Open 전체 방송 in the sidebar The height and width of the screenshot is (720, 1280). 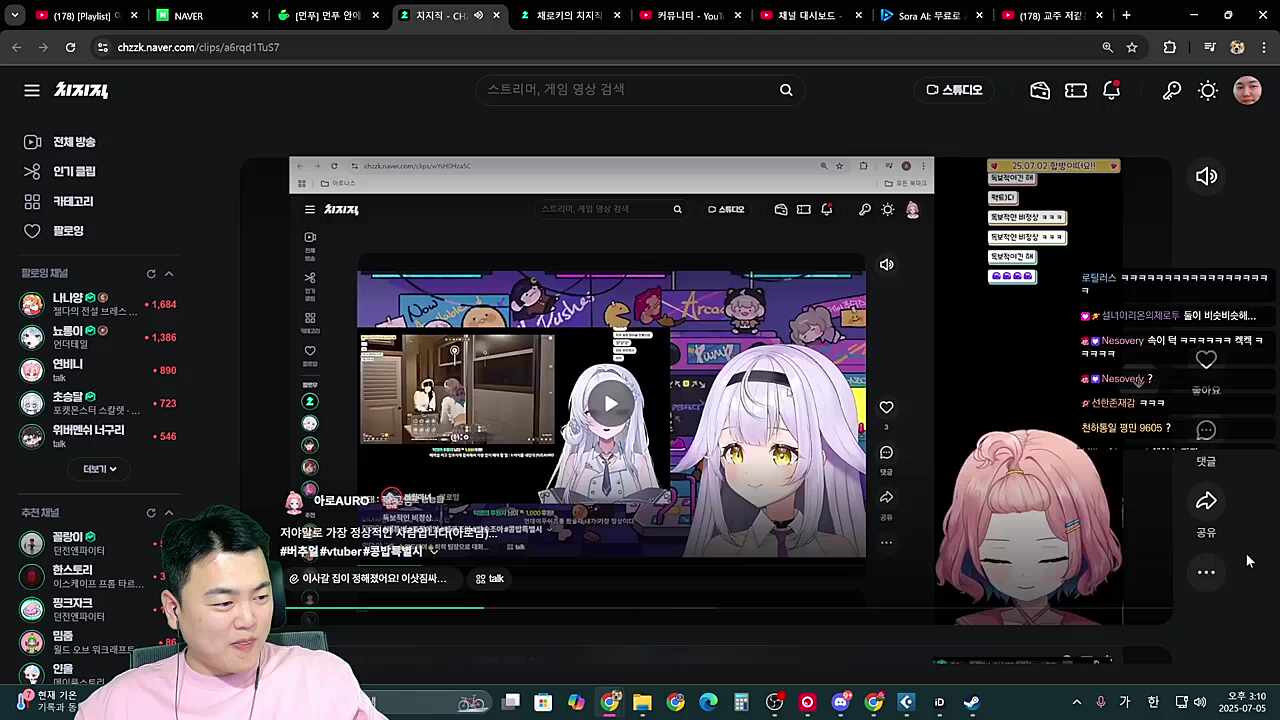point(60,142)
